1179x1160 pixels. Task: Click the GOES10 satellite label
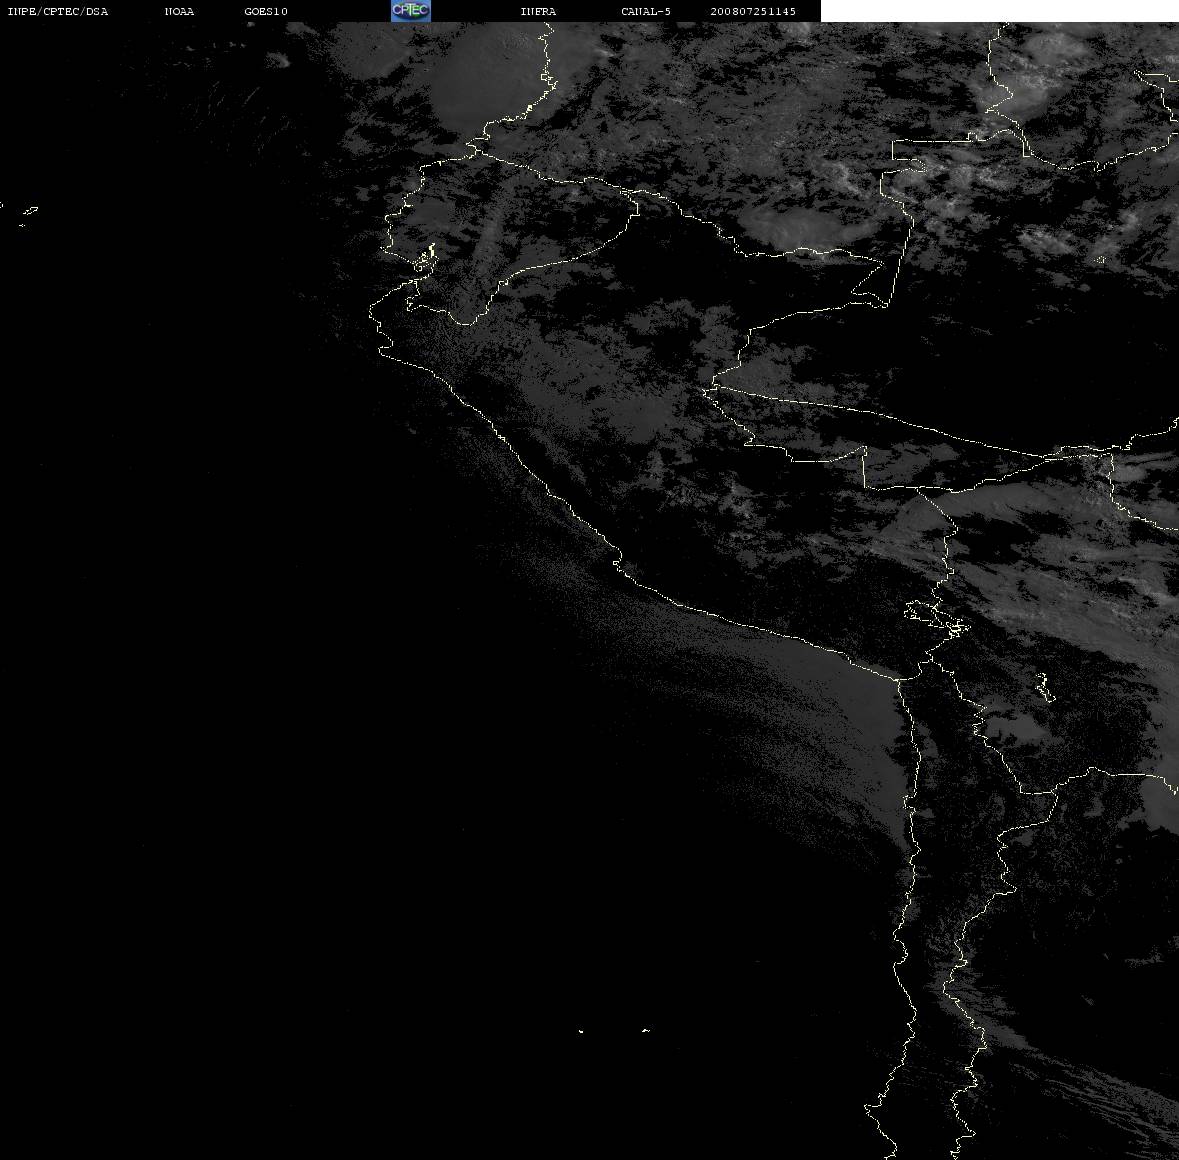[266, 11]
